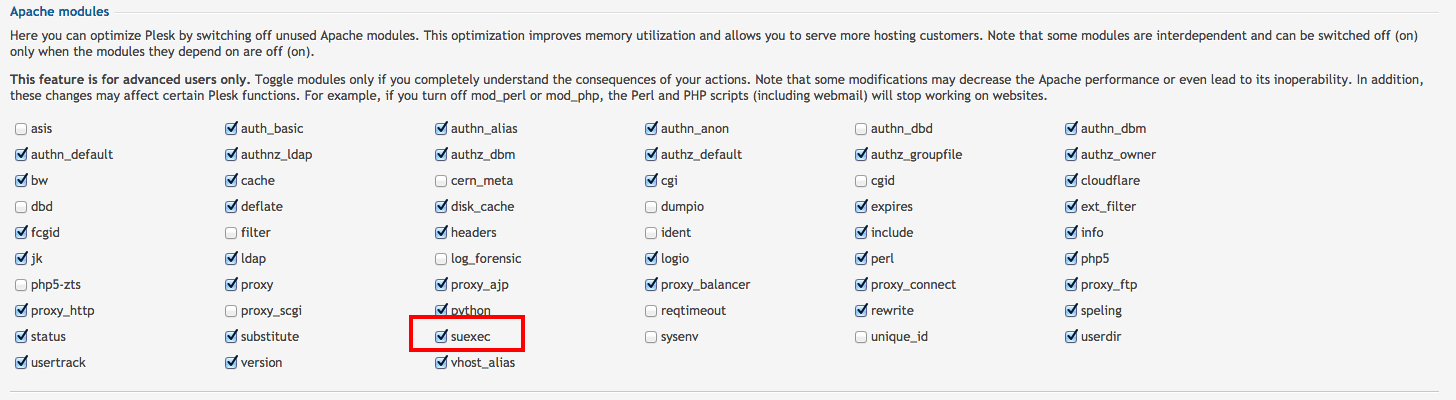Screen dimensions: 1456x400
Task: Enable the asis module checkbox
Action: 22,129
